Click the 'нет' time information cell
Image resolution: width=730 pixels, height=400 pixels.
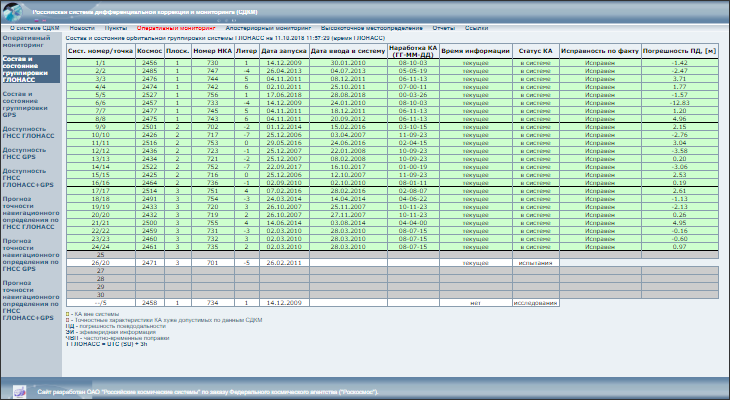475,303
